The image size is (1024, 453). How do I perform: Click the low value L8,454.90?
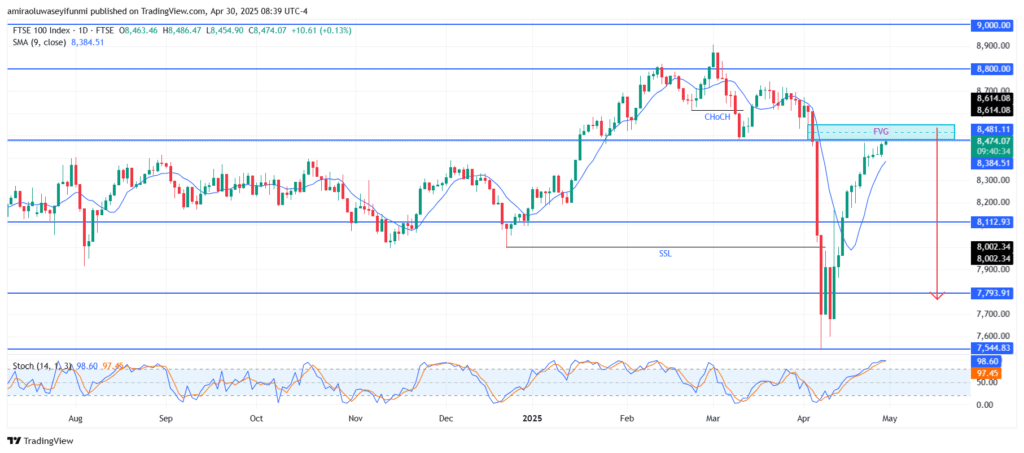223,30
